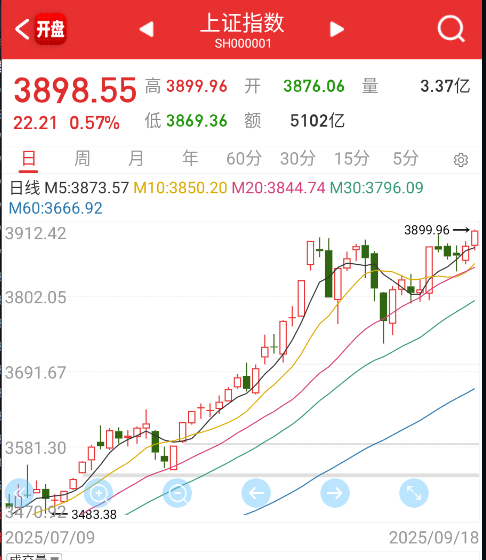Open the 开盘 app icon
The width and height of the screenshot is (486, 560).
50,29
